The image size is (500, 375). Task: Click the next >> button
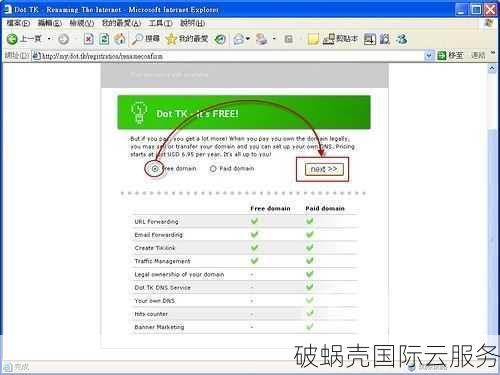pos(324,169)
